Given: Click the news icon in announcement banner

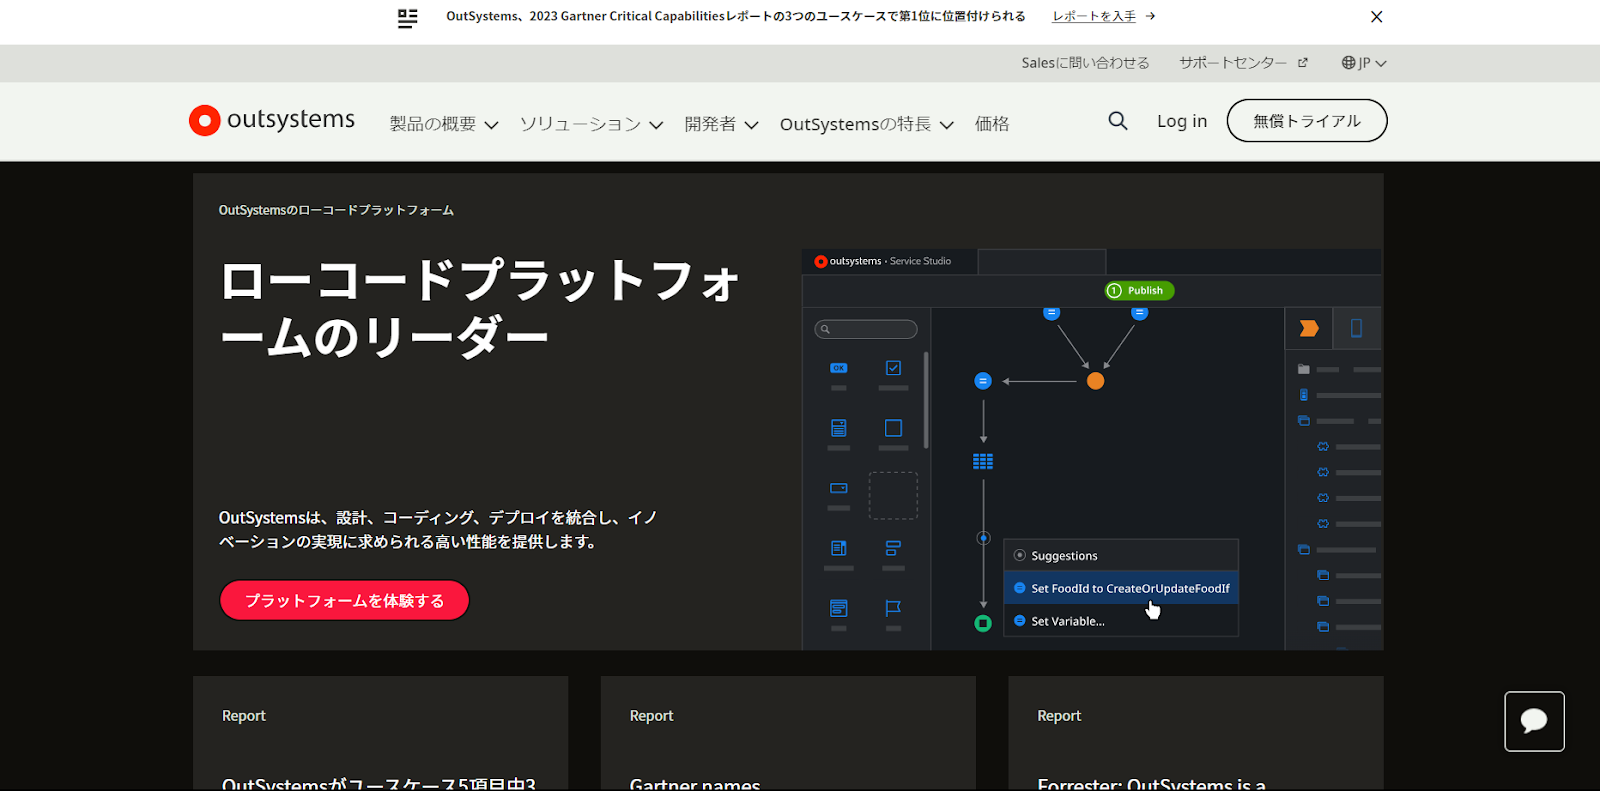Looking at the screenshot, I should click(x=407, y=18).
